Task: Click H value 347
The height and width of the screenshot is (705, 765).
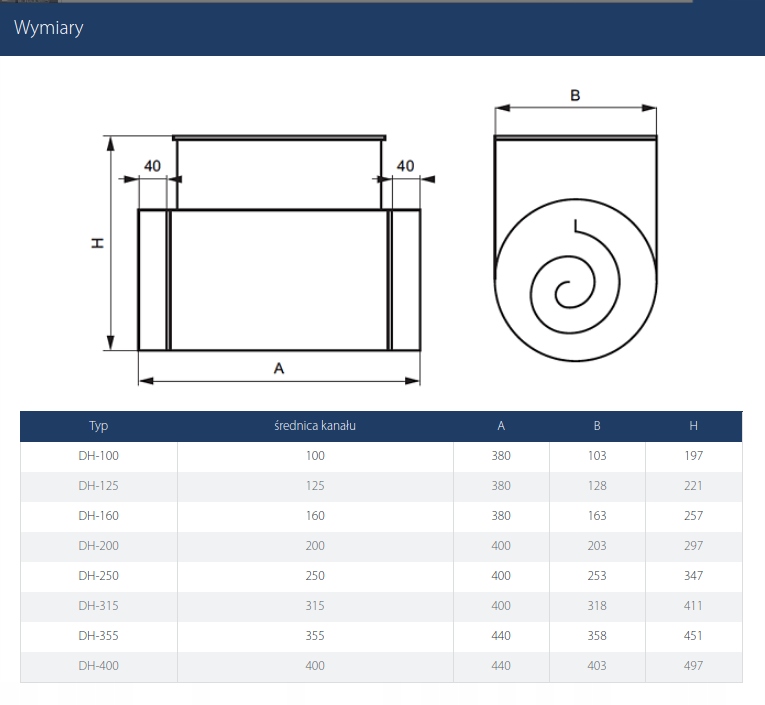Action: click(x=693, y=576)
